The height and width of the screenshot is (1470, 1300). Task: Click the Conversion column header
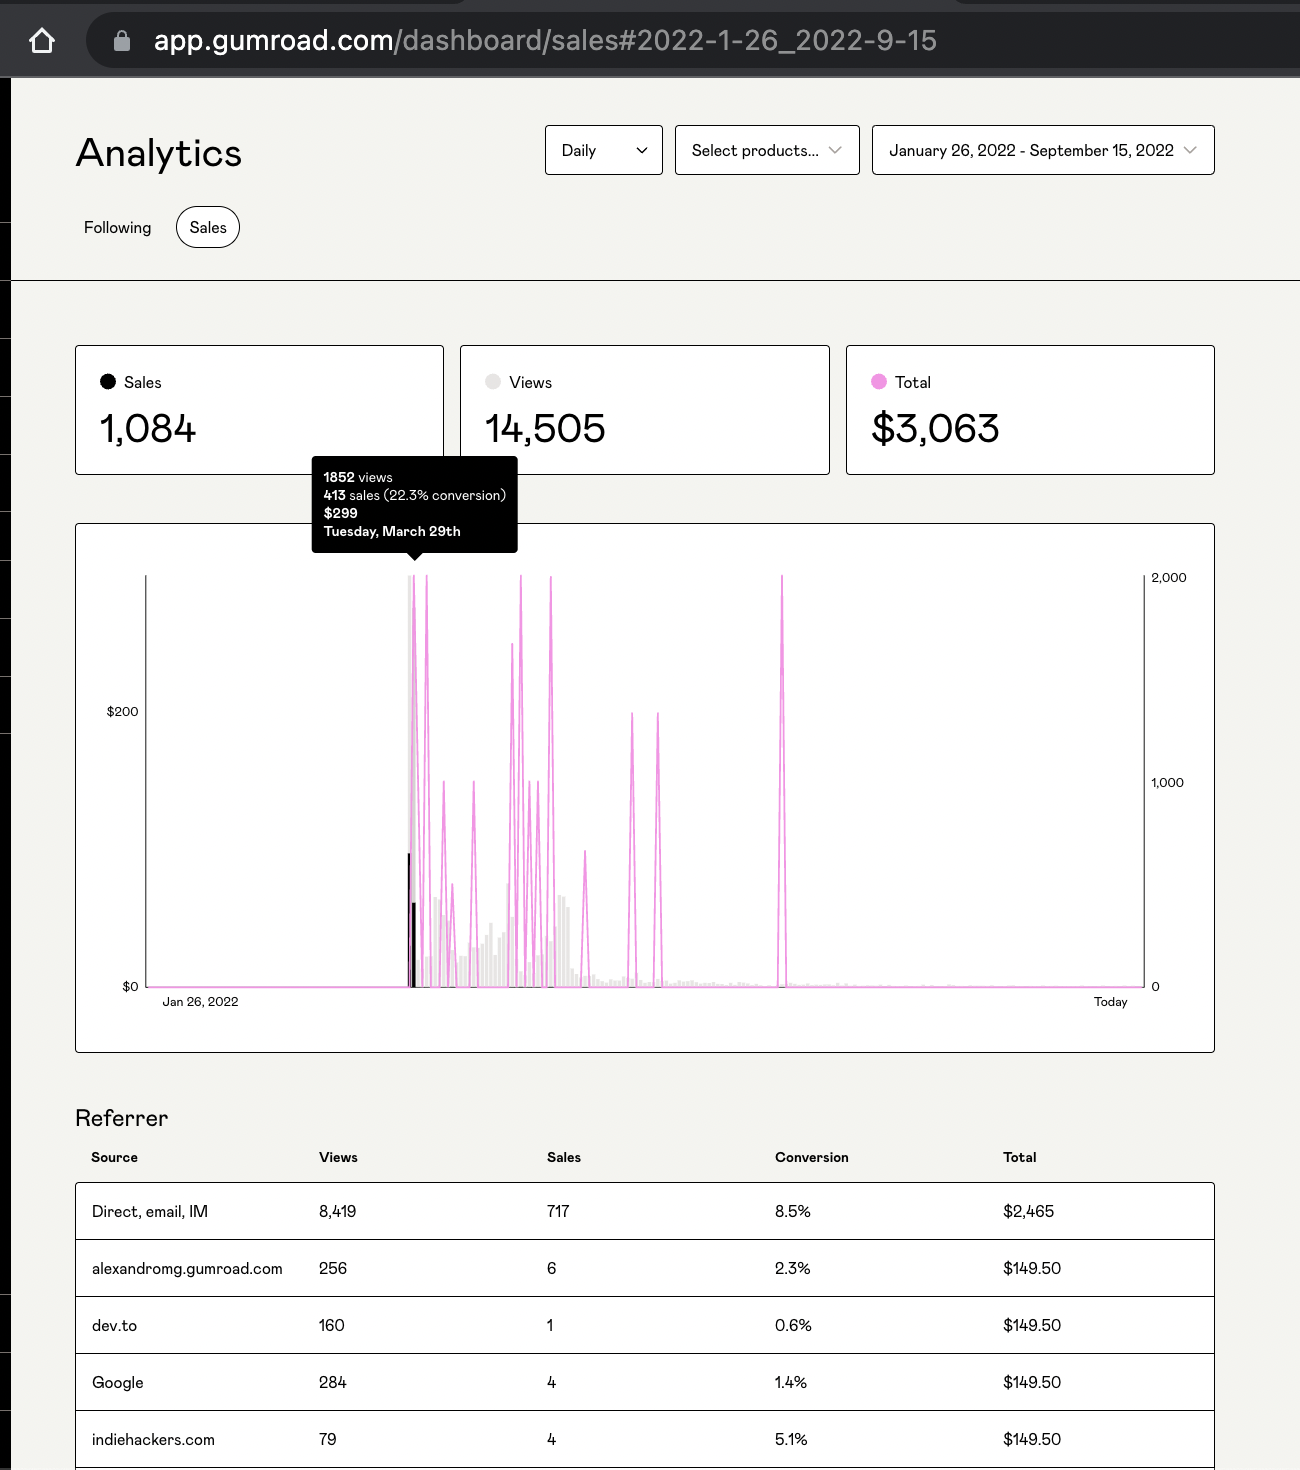pyautogui.click(x=811, y=1157)
